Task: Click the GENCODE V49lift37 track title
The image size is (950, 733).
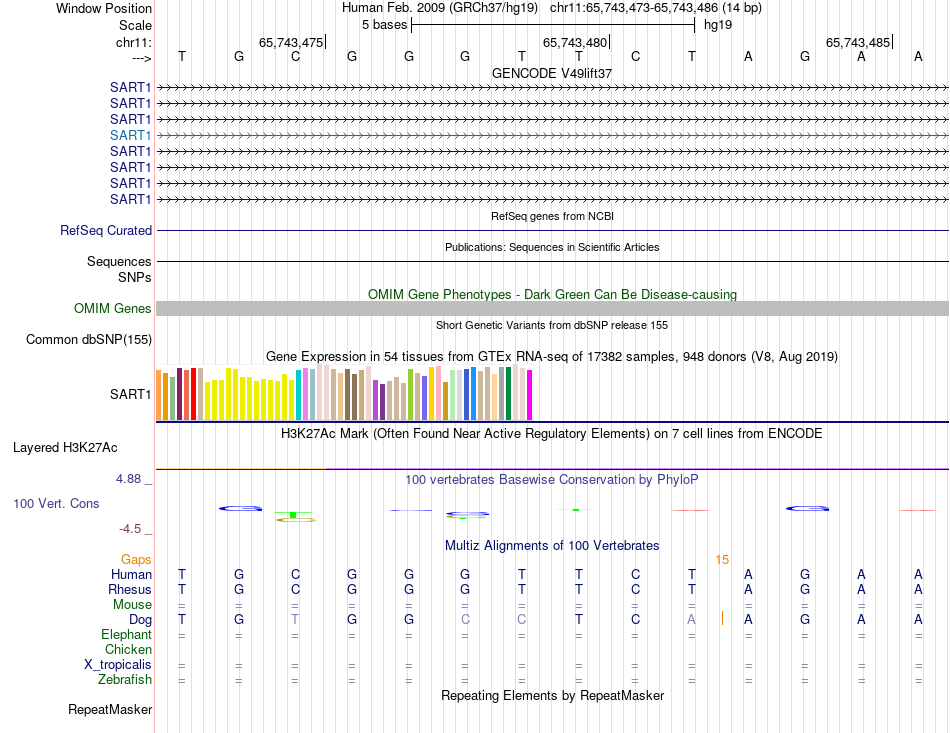Action: (552, 73)
